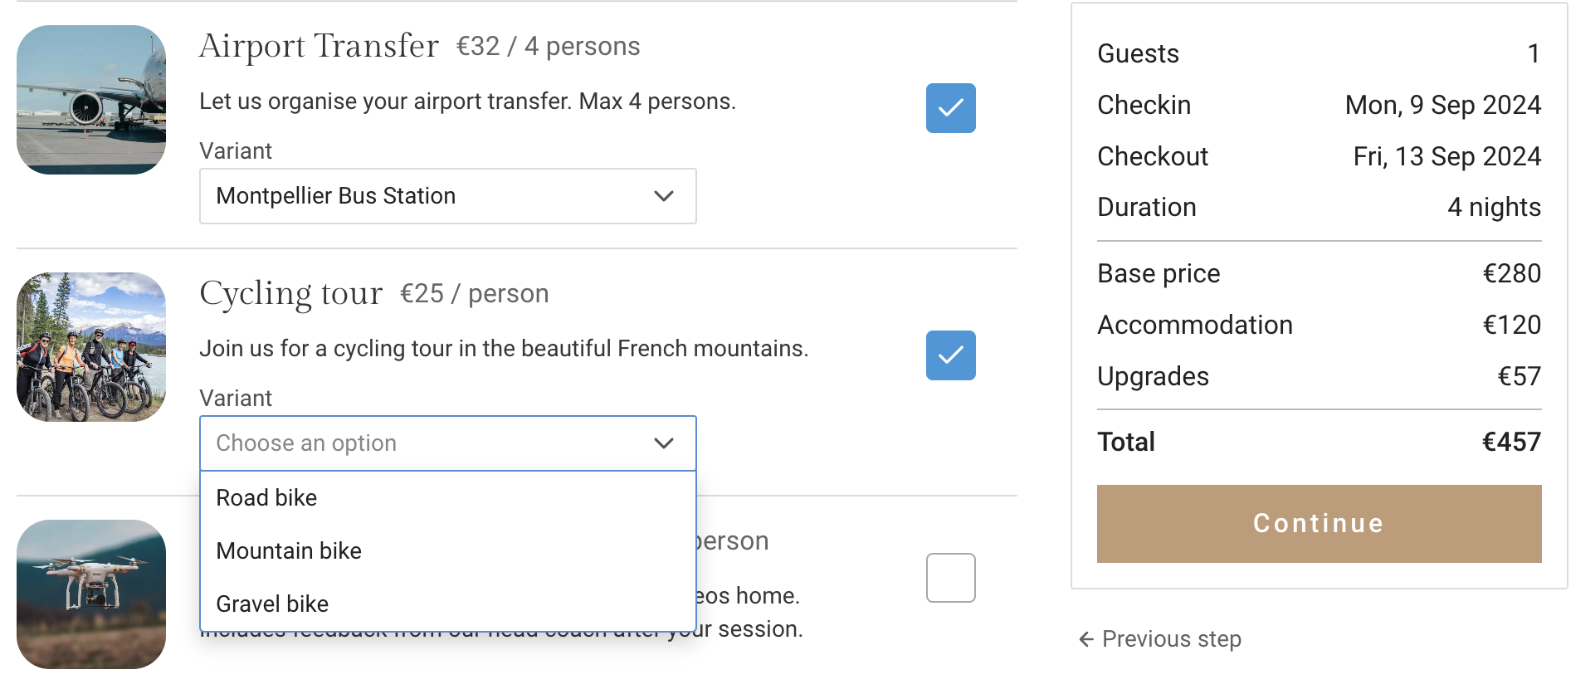Open the drone photo thumbnail
Viewport: 1588px width, 686px height.
[x=91, y=594]
